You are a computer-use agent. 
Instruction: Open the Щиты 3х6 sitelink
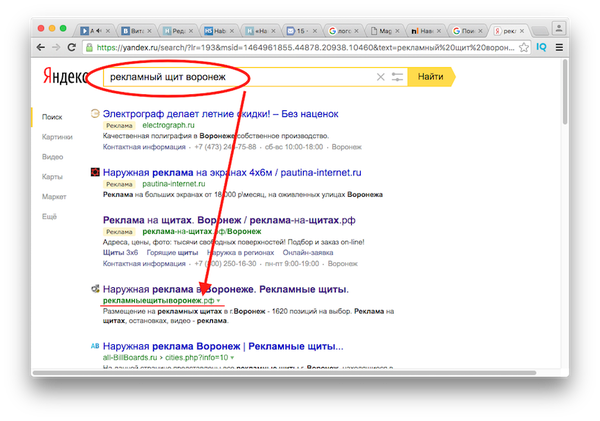(x=120, y=253)
